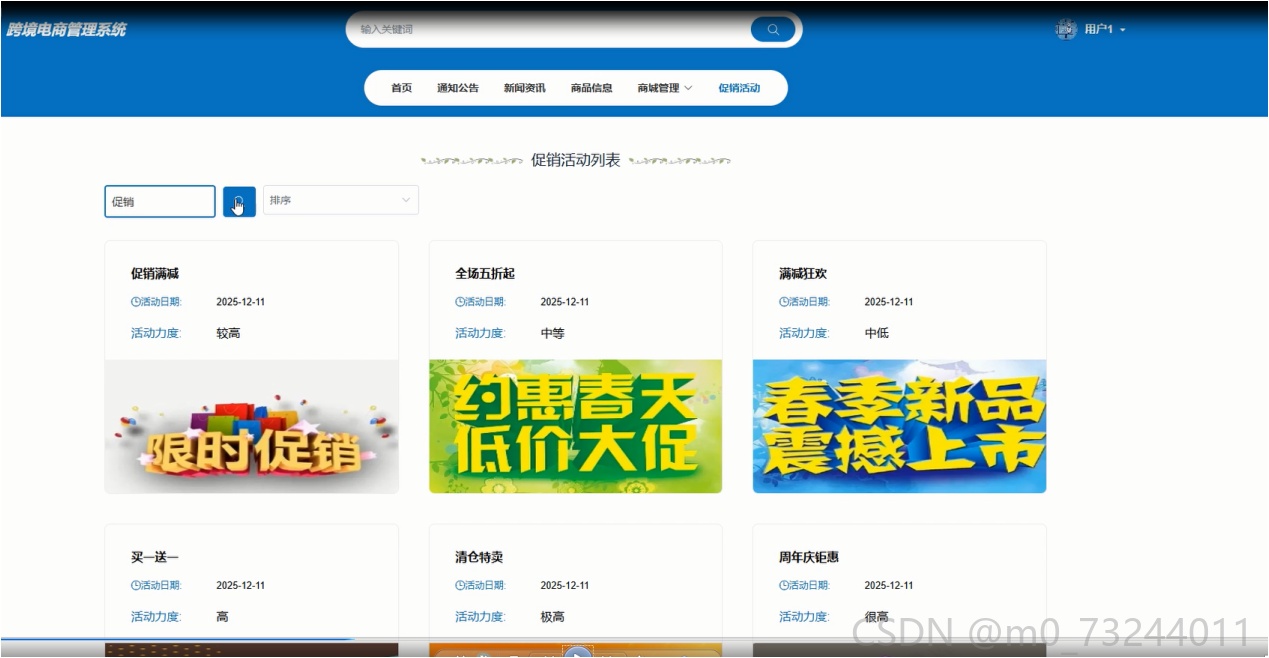Screen dimensions: 1269x658
Task: Click the 中等 intensity value in the 全场五折起 card
Action: [552, 333]
